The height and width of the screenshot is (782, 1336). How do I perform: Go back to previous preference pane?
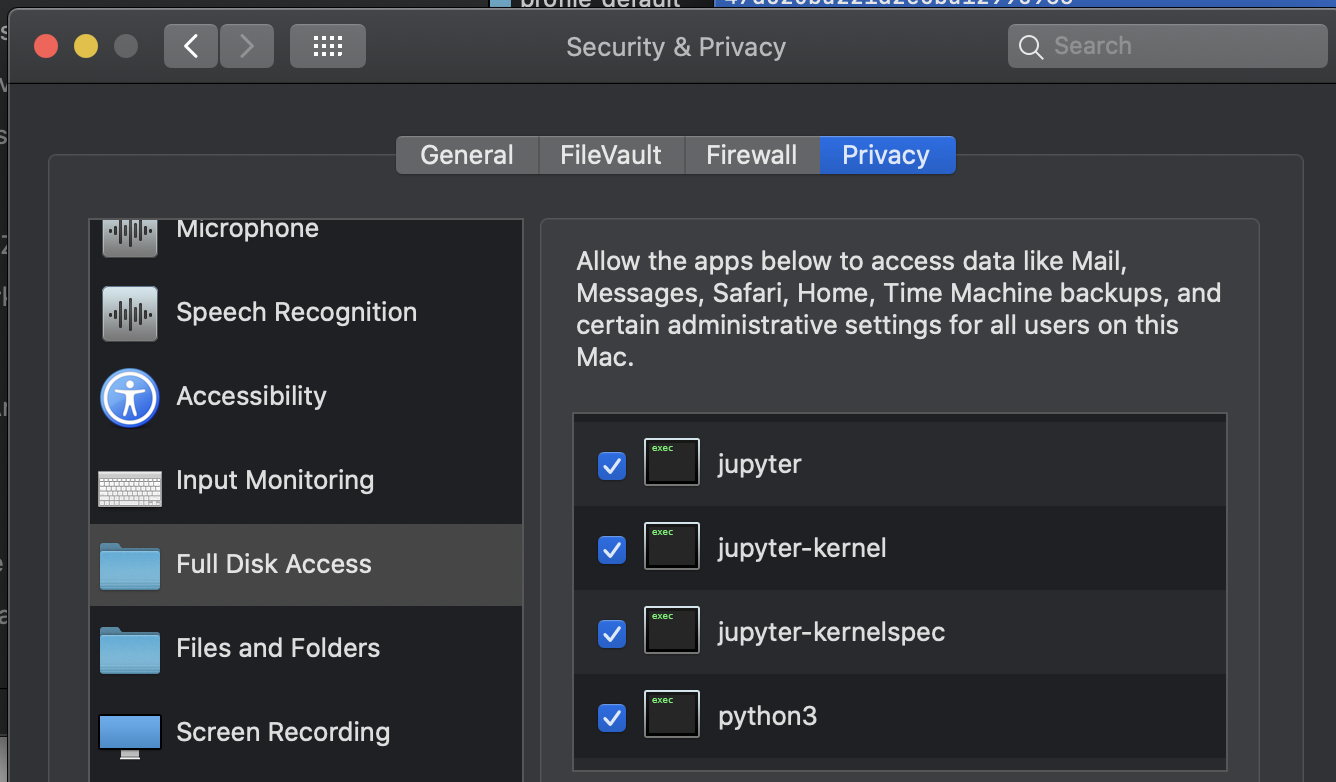(x=190, y=45)
